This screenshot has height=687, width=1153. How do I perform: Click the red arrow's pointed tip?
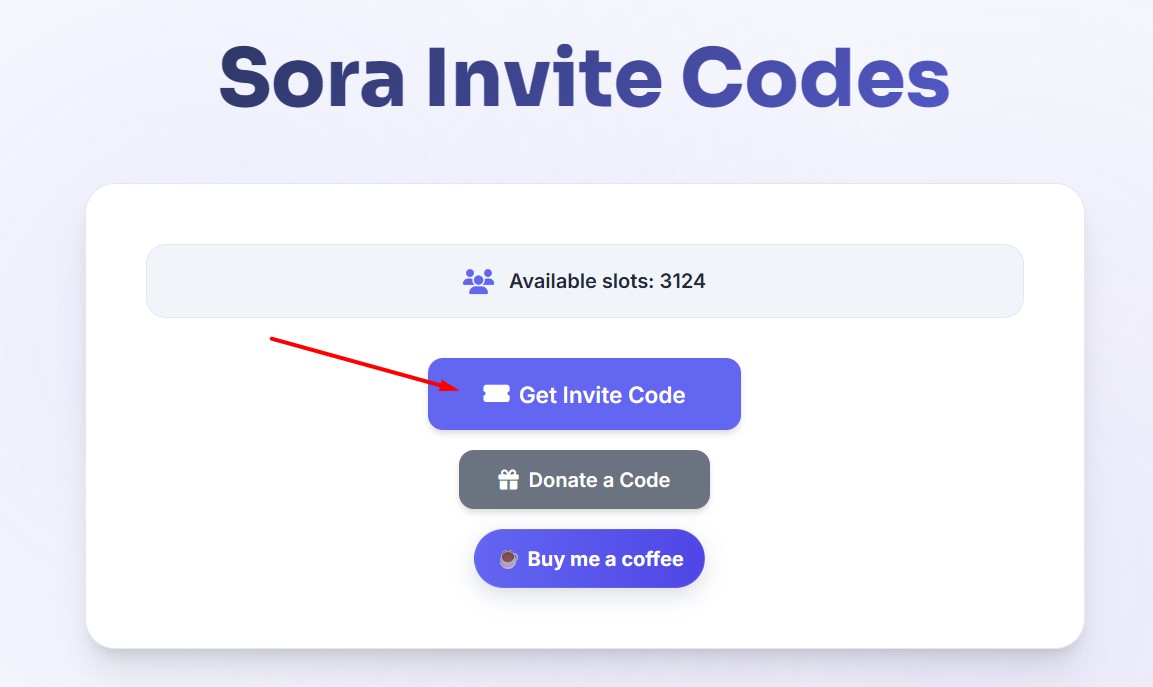coord(459,388)
